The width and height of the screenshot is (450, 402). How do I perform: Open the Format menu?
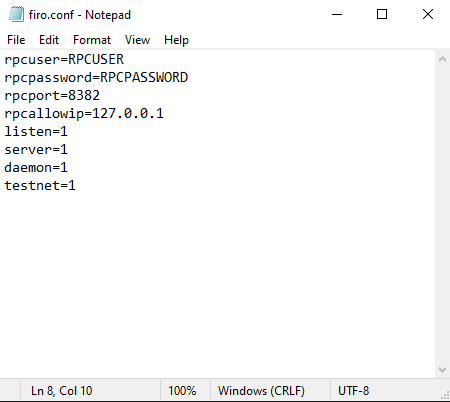92,40
